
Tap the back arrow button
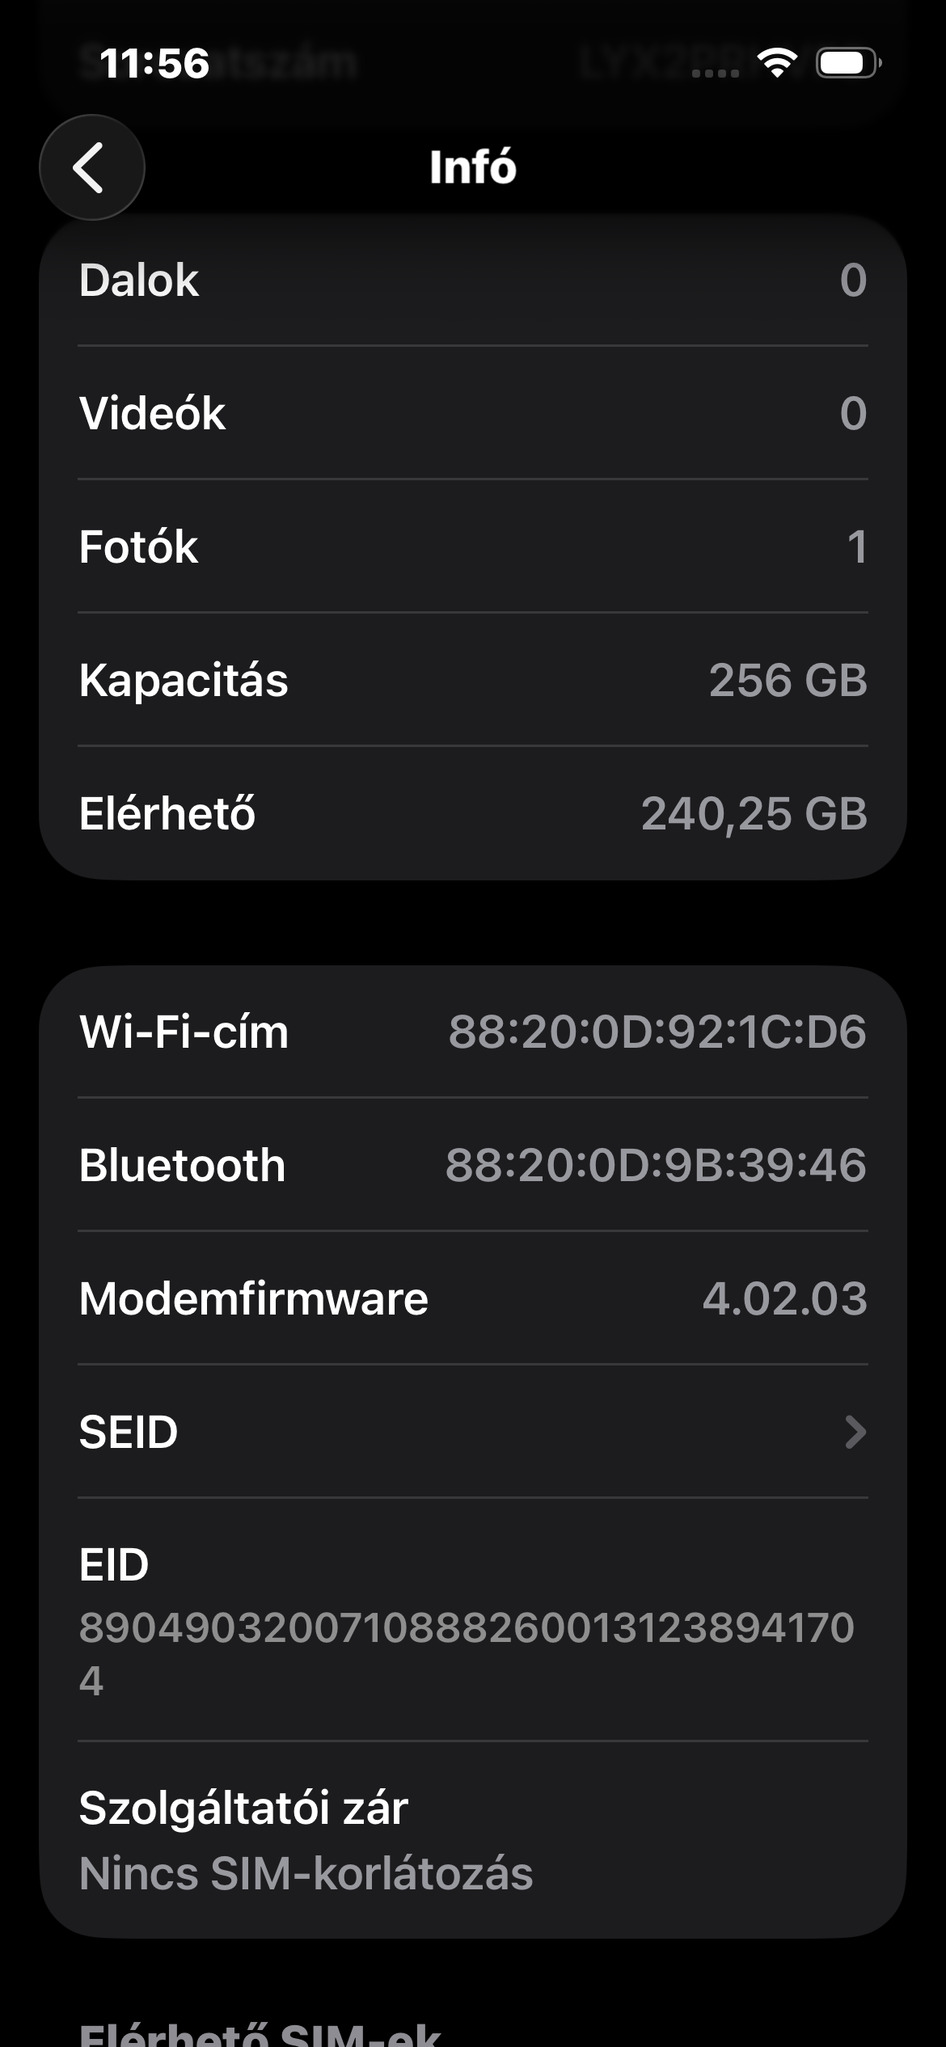pos(91,167)
